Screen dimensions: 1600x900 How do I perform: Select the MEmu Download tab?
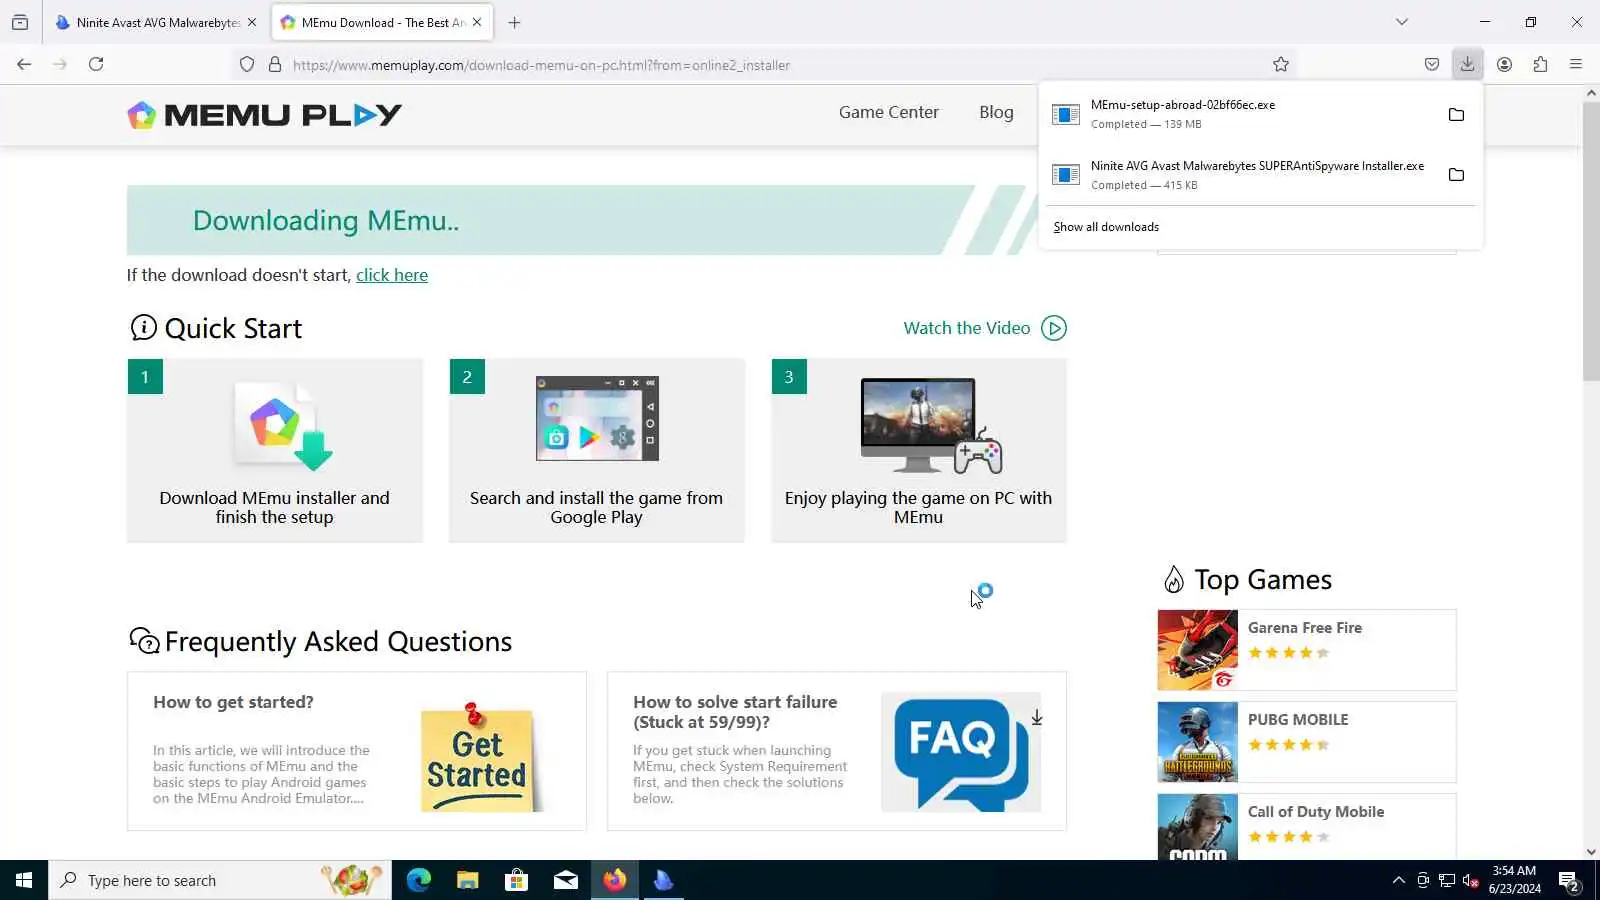pos(381,22)
